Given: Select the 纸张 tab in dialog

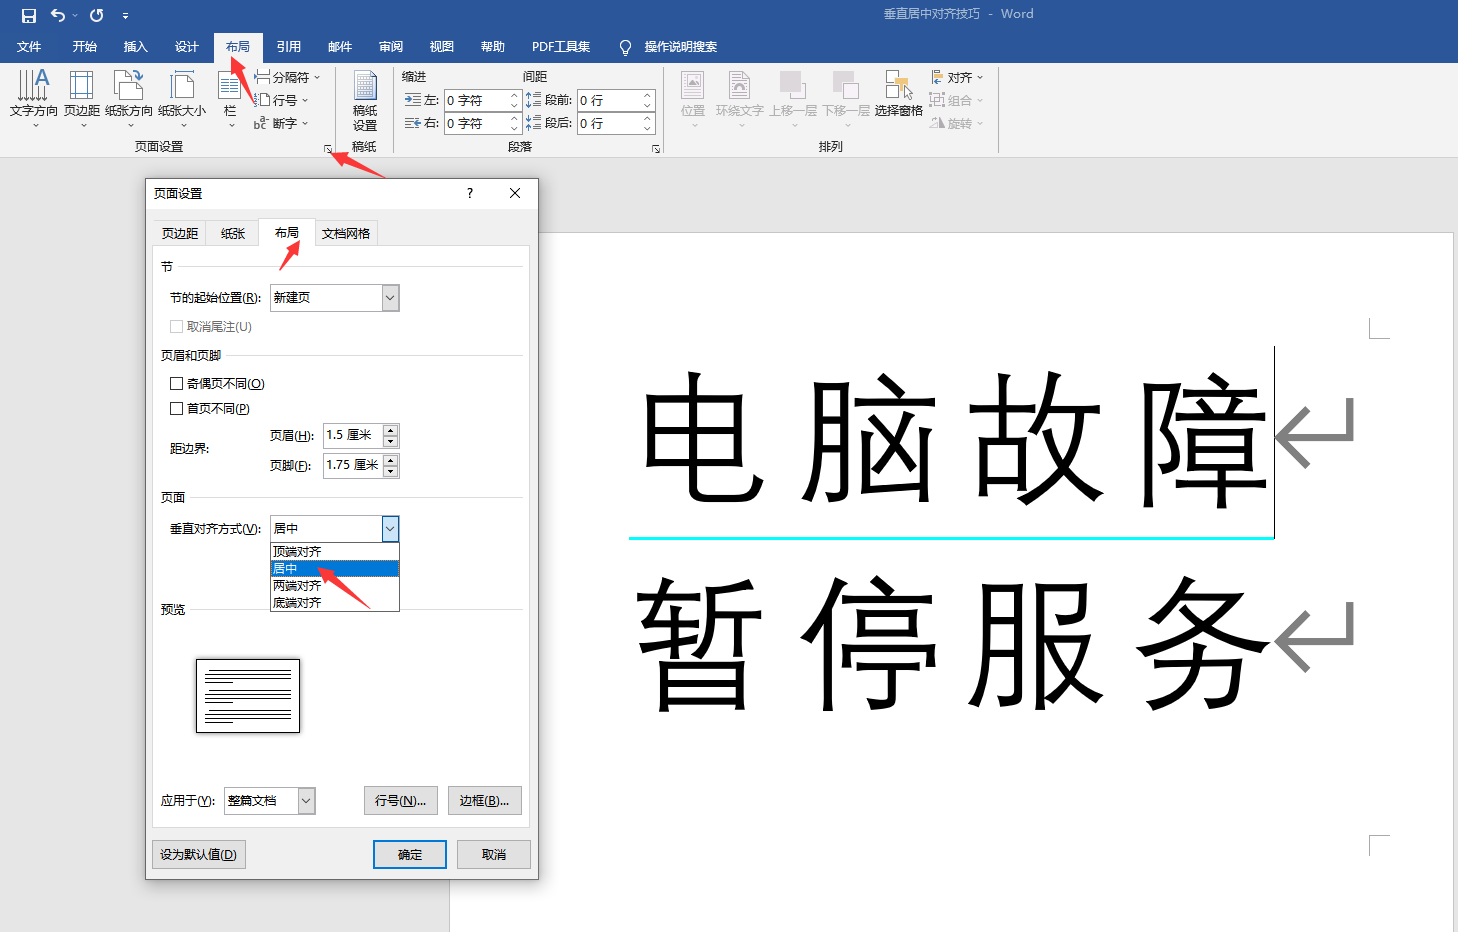Looking at the screenshot, I should (233, 233).
